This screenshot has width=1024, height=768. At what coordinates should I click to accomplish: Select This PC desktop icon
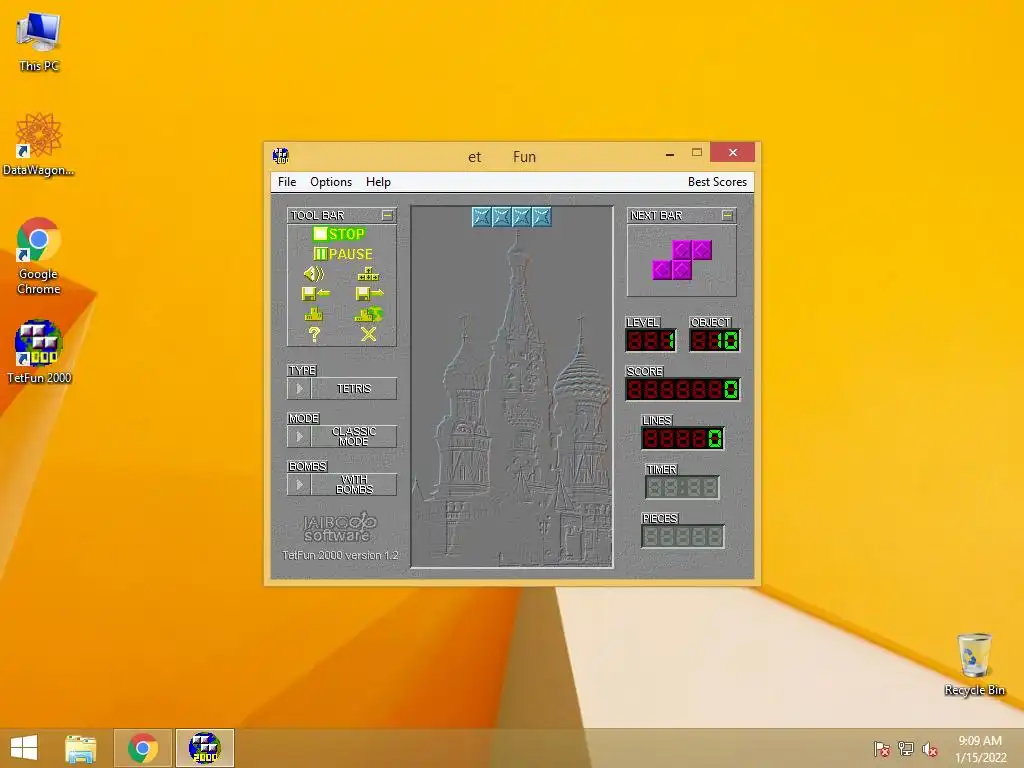pyautogui.click(x=39, y=41)
